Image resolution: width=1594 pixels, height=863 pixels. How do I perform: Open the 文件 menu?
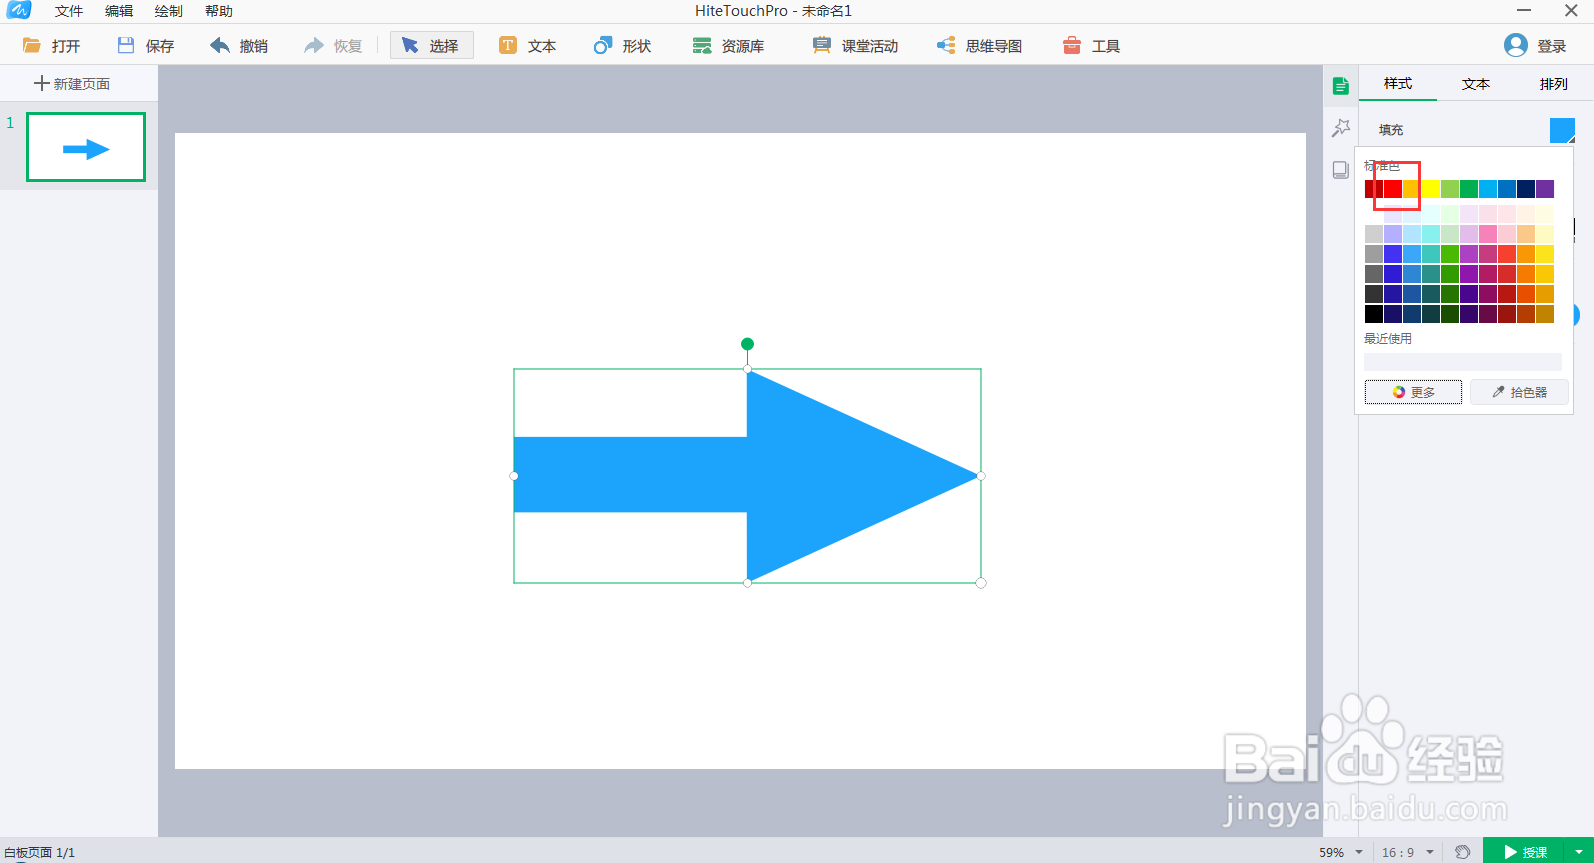(69, 11)
